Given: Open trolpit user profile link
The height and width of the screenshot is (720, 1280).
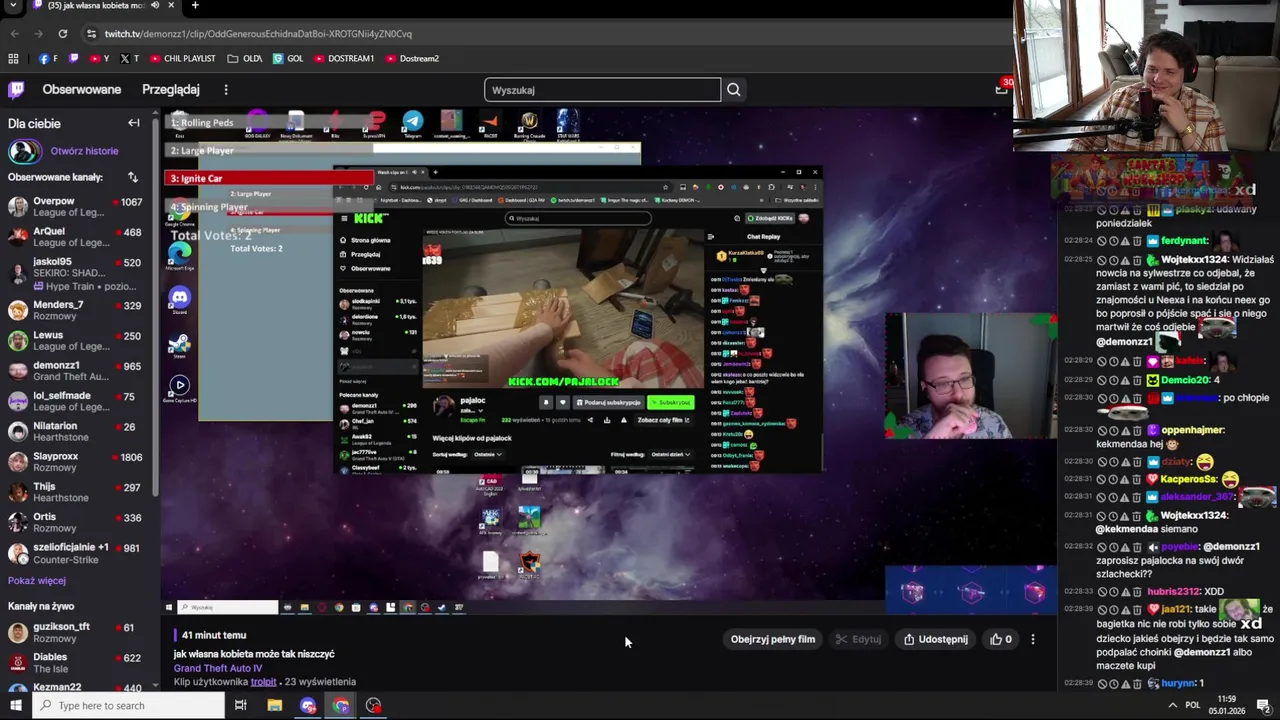Looking at the screenshot, I should (264, 682).
